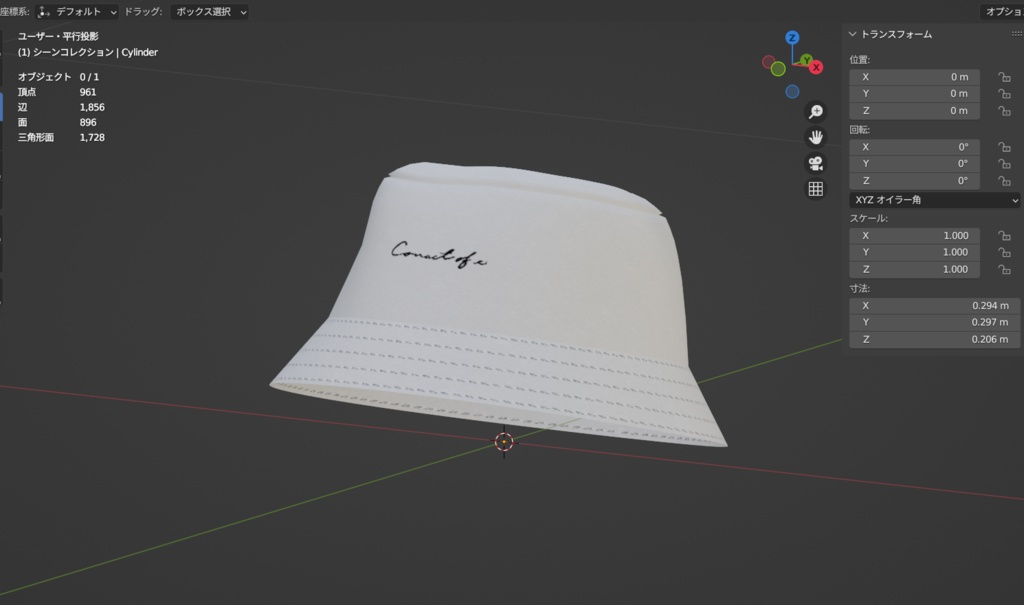Open the XYZ オイラー角 rotation mode dropdown
Image resolution: width=1024 pixels, height=605 pixels.
click(x=935, y=200)
